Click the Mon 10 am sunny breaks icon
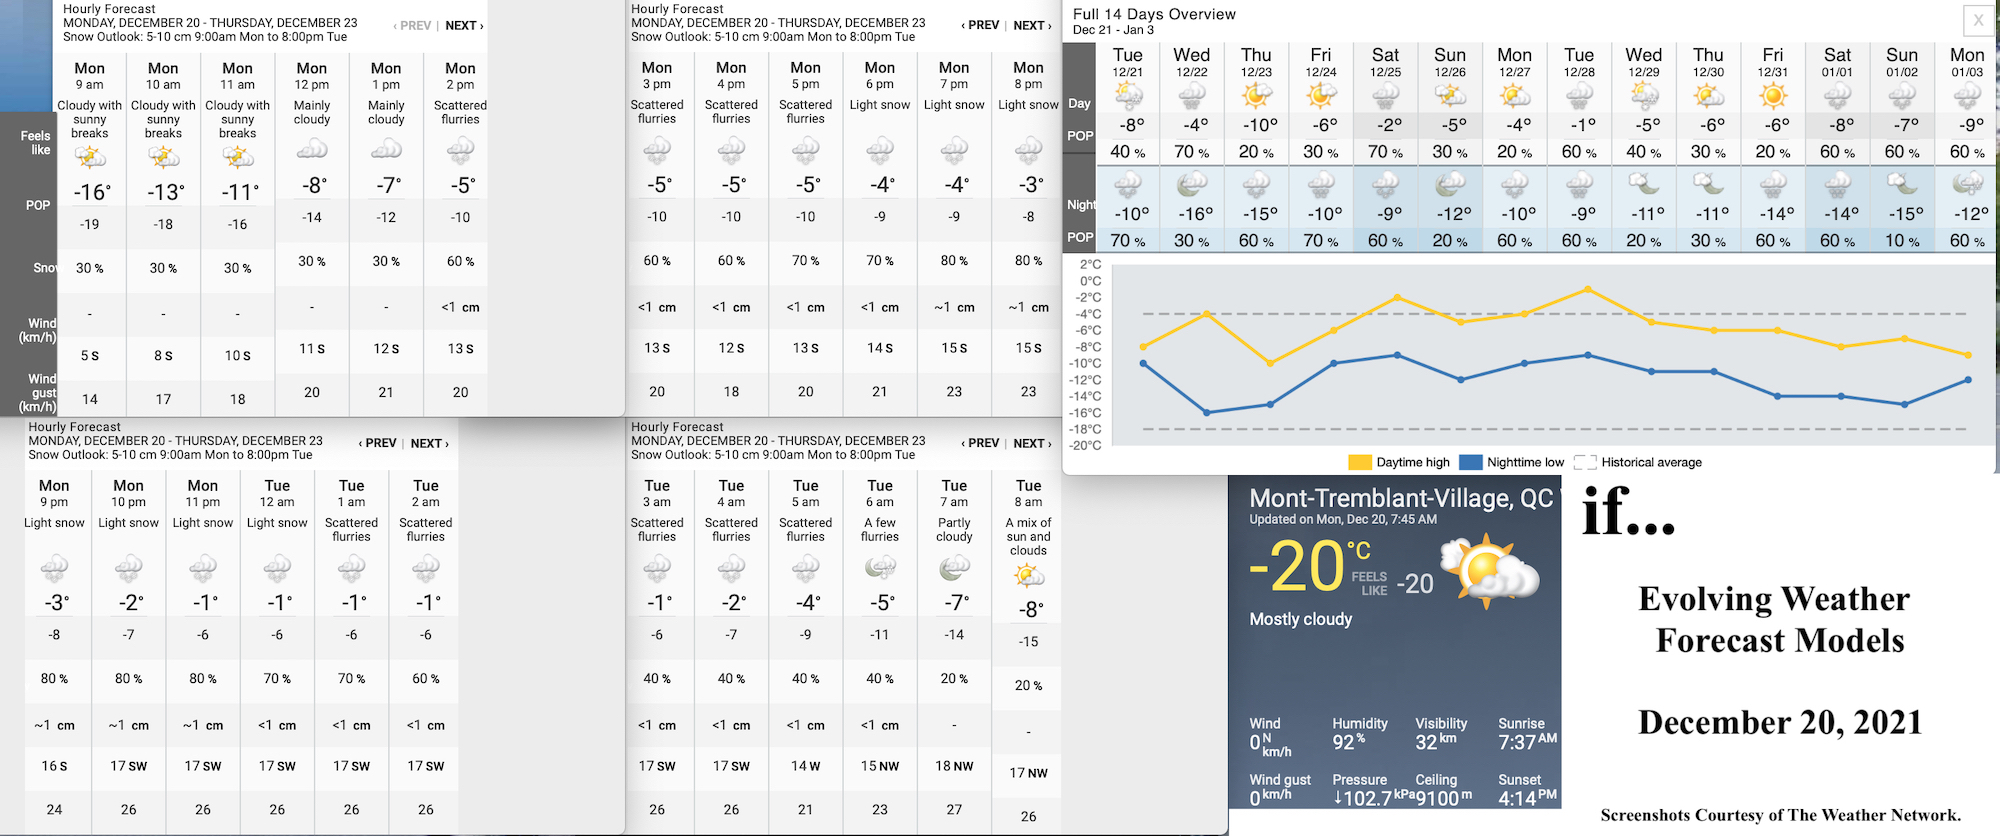The image size is (2000, 836). pyautogui.click(x=163, y=158)
